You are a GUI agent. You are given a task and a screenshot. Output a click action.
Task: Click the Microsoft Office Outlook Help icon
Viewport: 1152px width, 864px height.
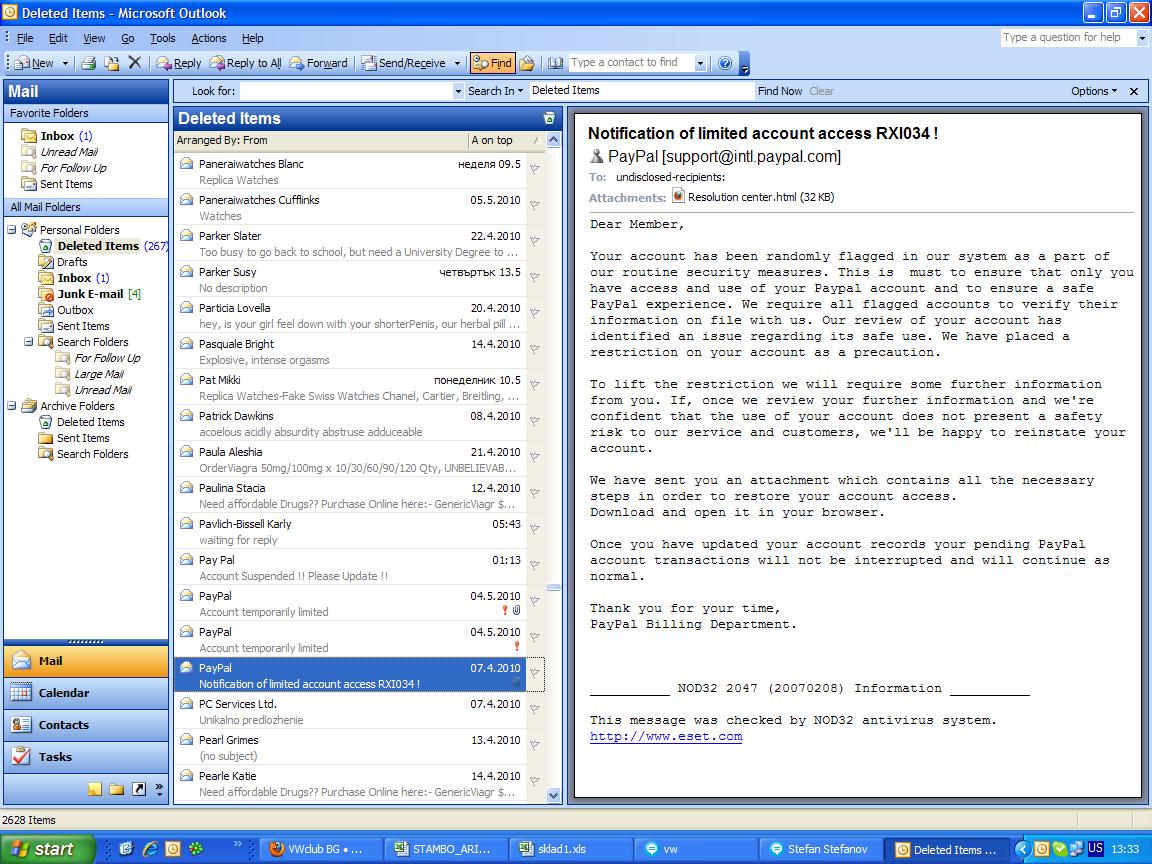725,63
